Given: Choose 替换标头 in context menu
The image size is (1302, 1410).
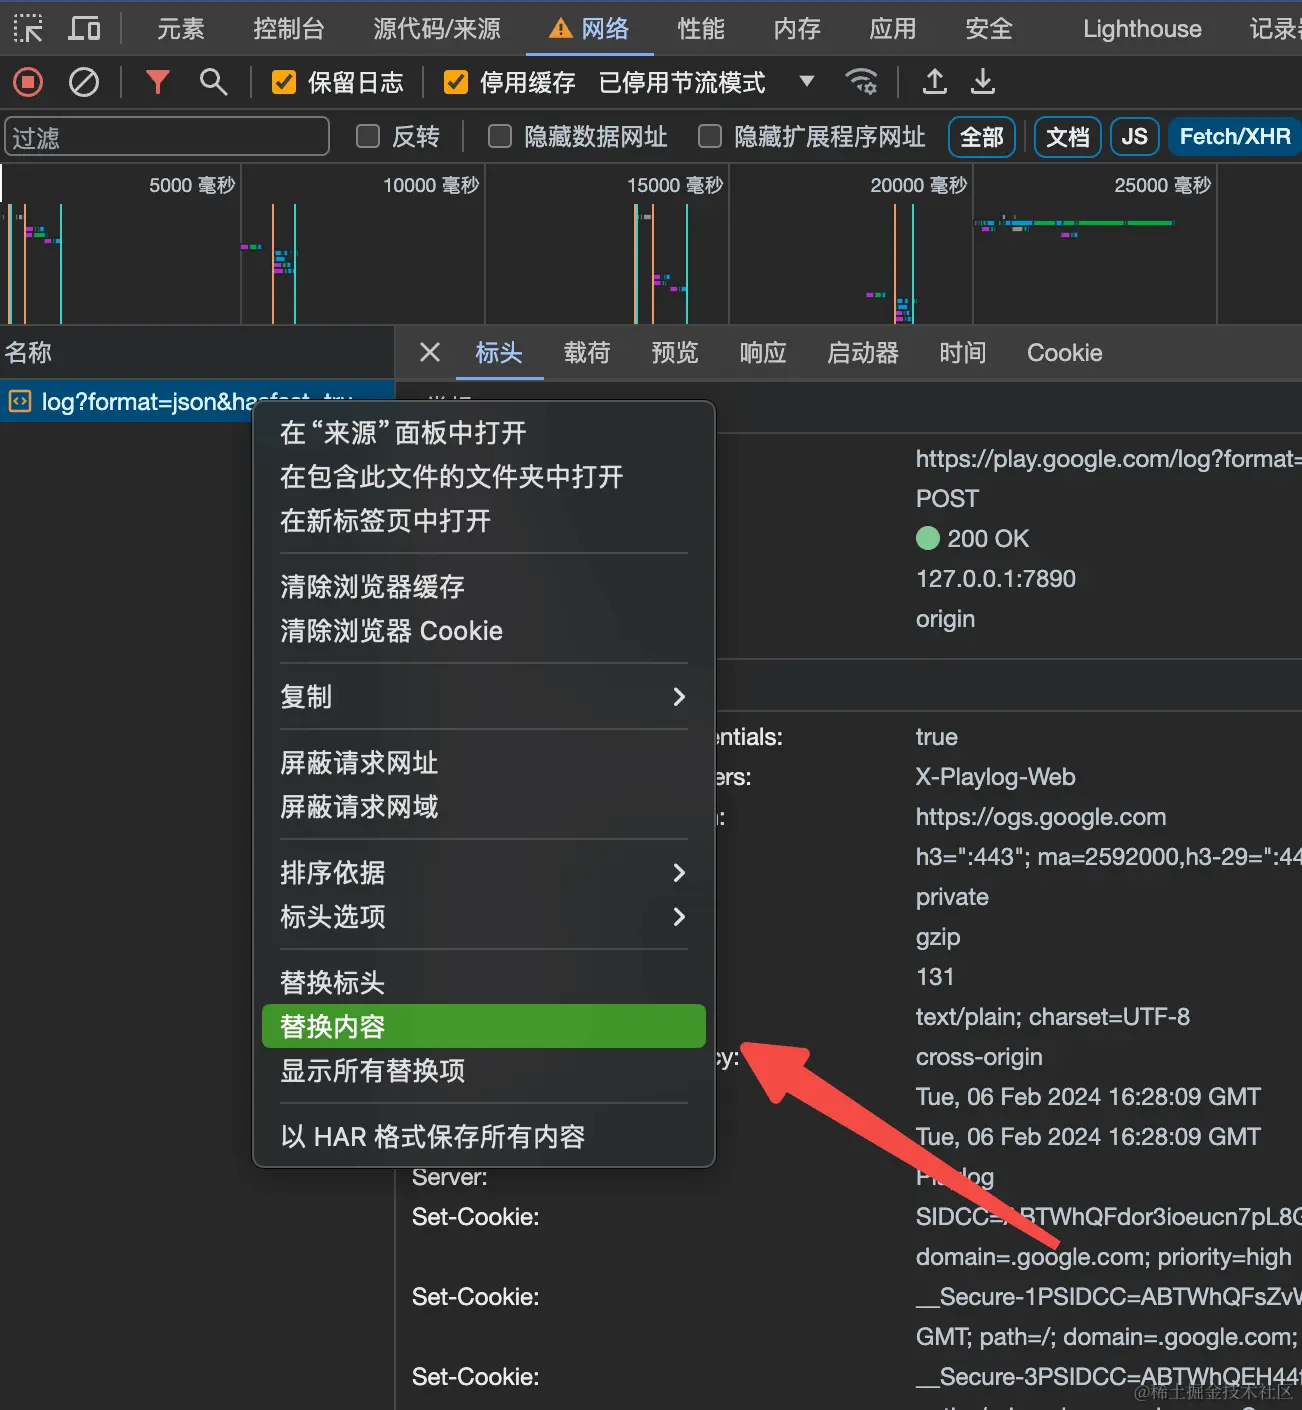Looking at the screenshot, I should point(484,983).
